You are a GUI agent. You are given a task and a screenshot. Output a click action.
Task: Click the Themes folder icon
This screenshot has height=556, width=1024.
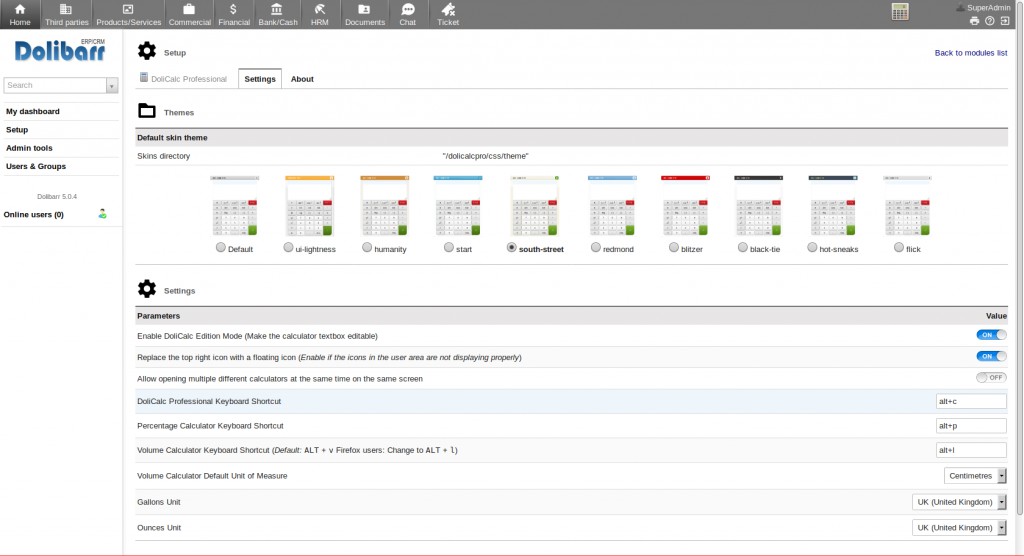[x=147, y=111]
